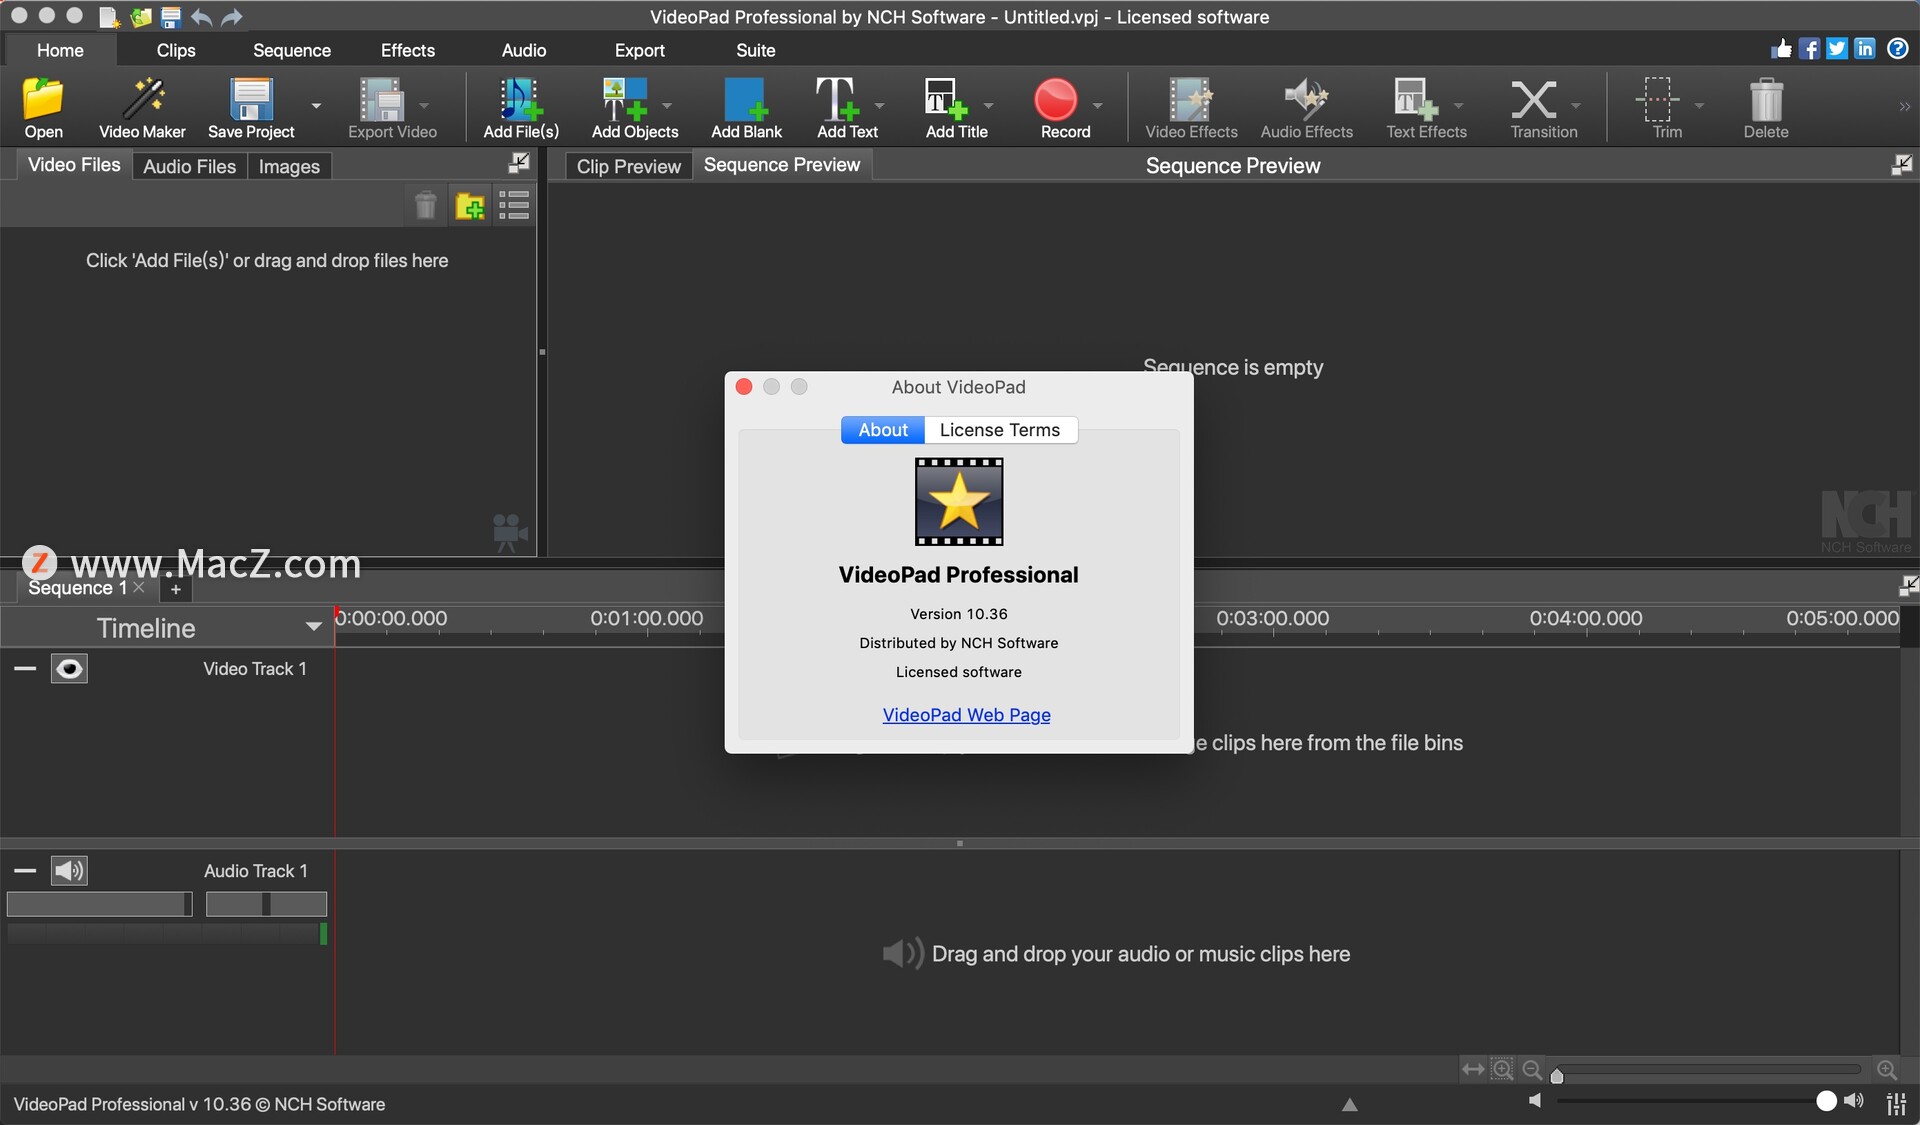Mute Audio Track 1
Screen dimensions: 1920x1125
pos(68,869)
